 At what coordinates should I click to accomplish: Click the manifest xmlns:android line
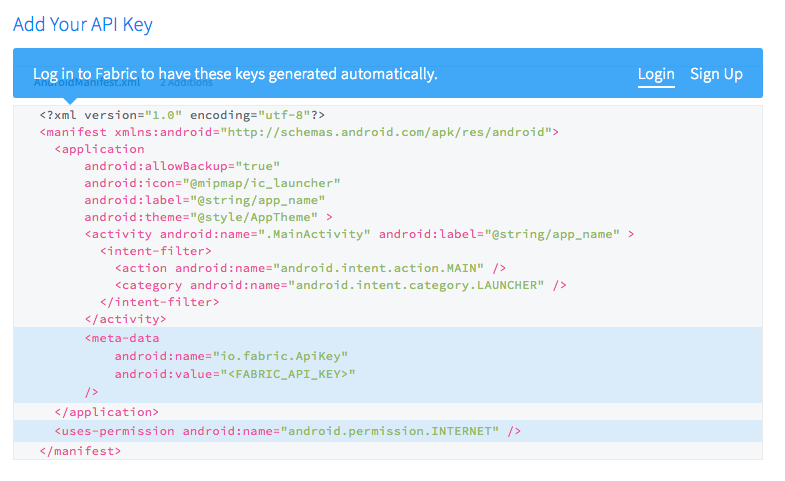(x=299, y=132)
